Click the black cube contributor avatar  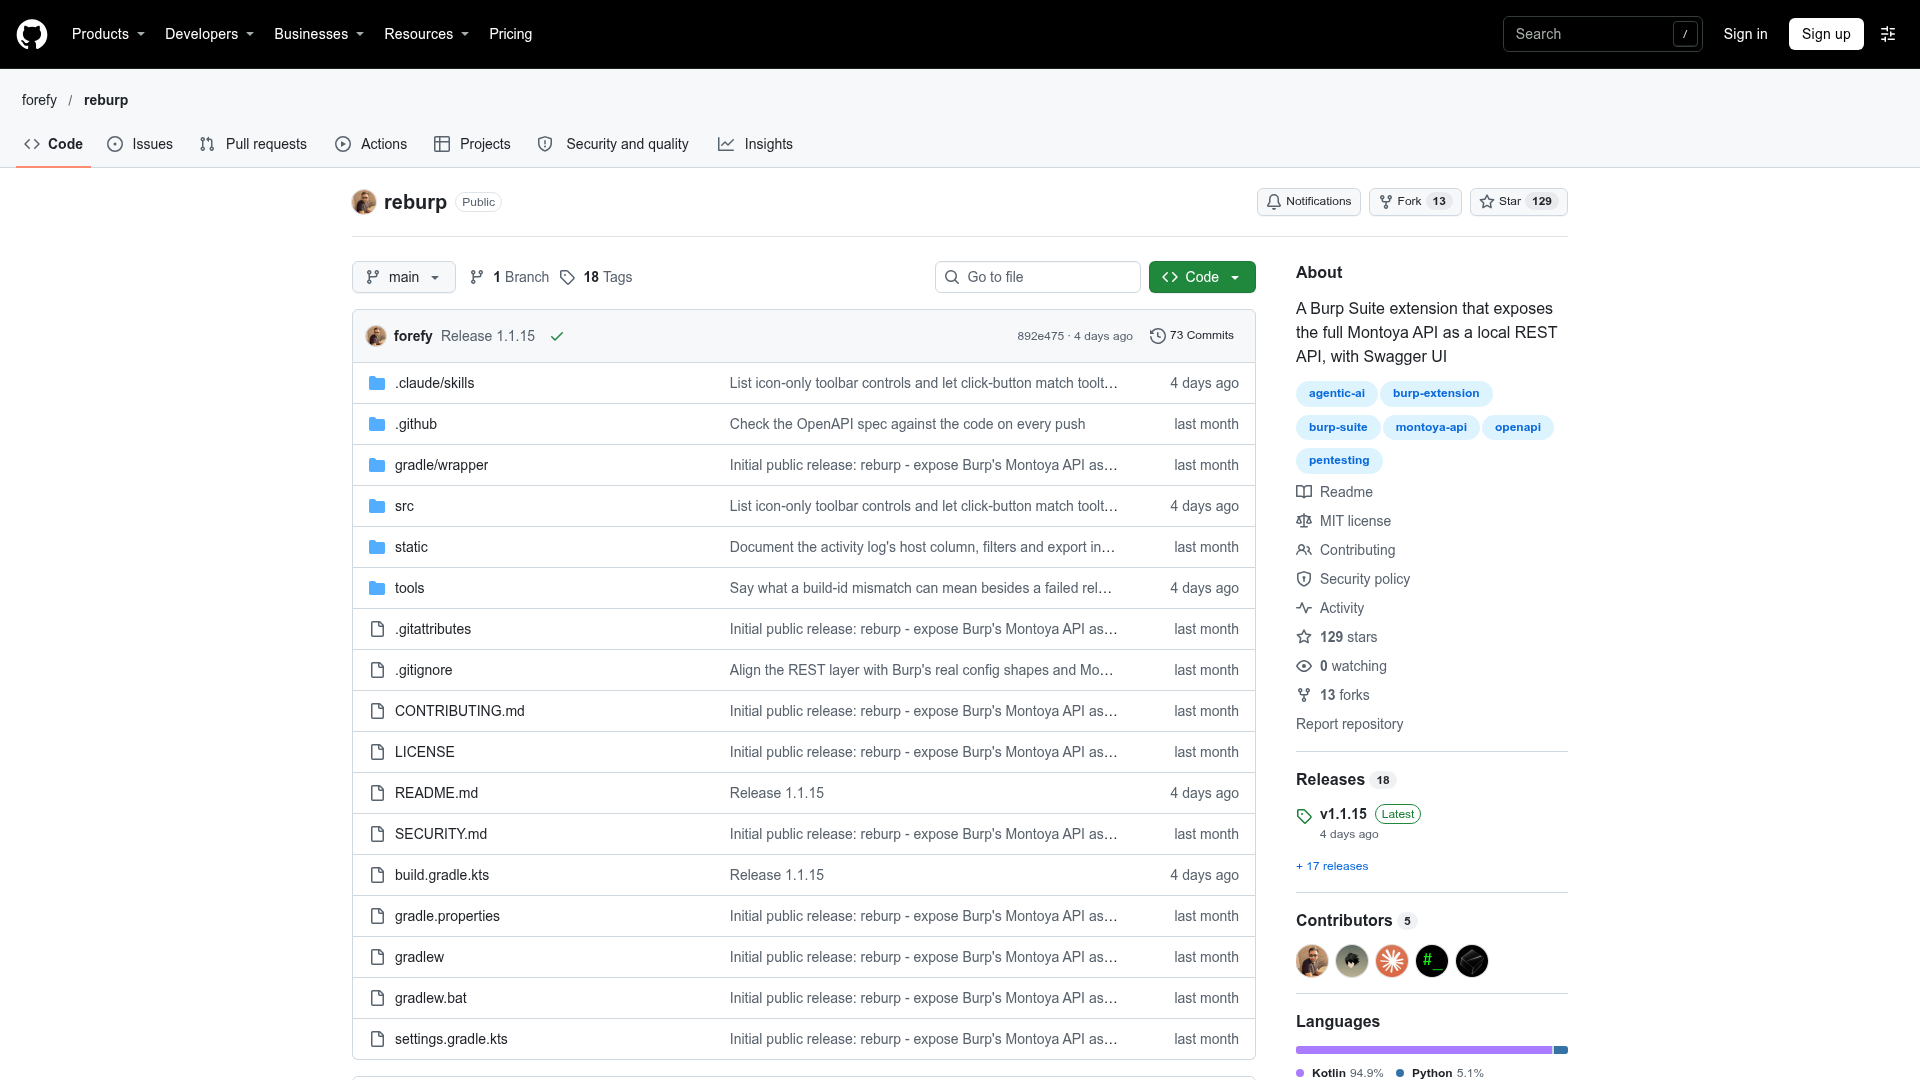(x=1472, y=961)
